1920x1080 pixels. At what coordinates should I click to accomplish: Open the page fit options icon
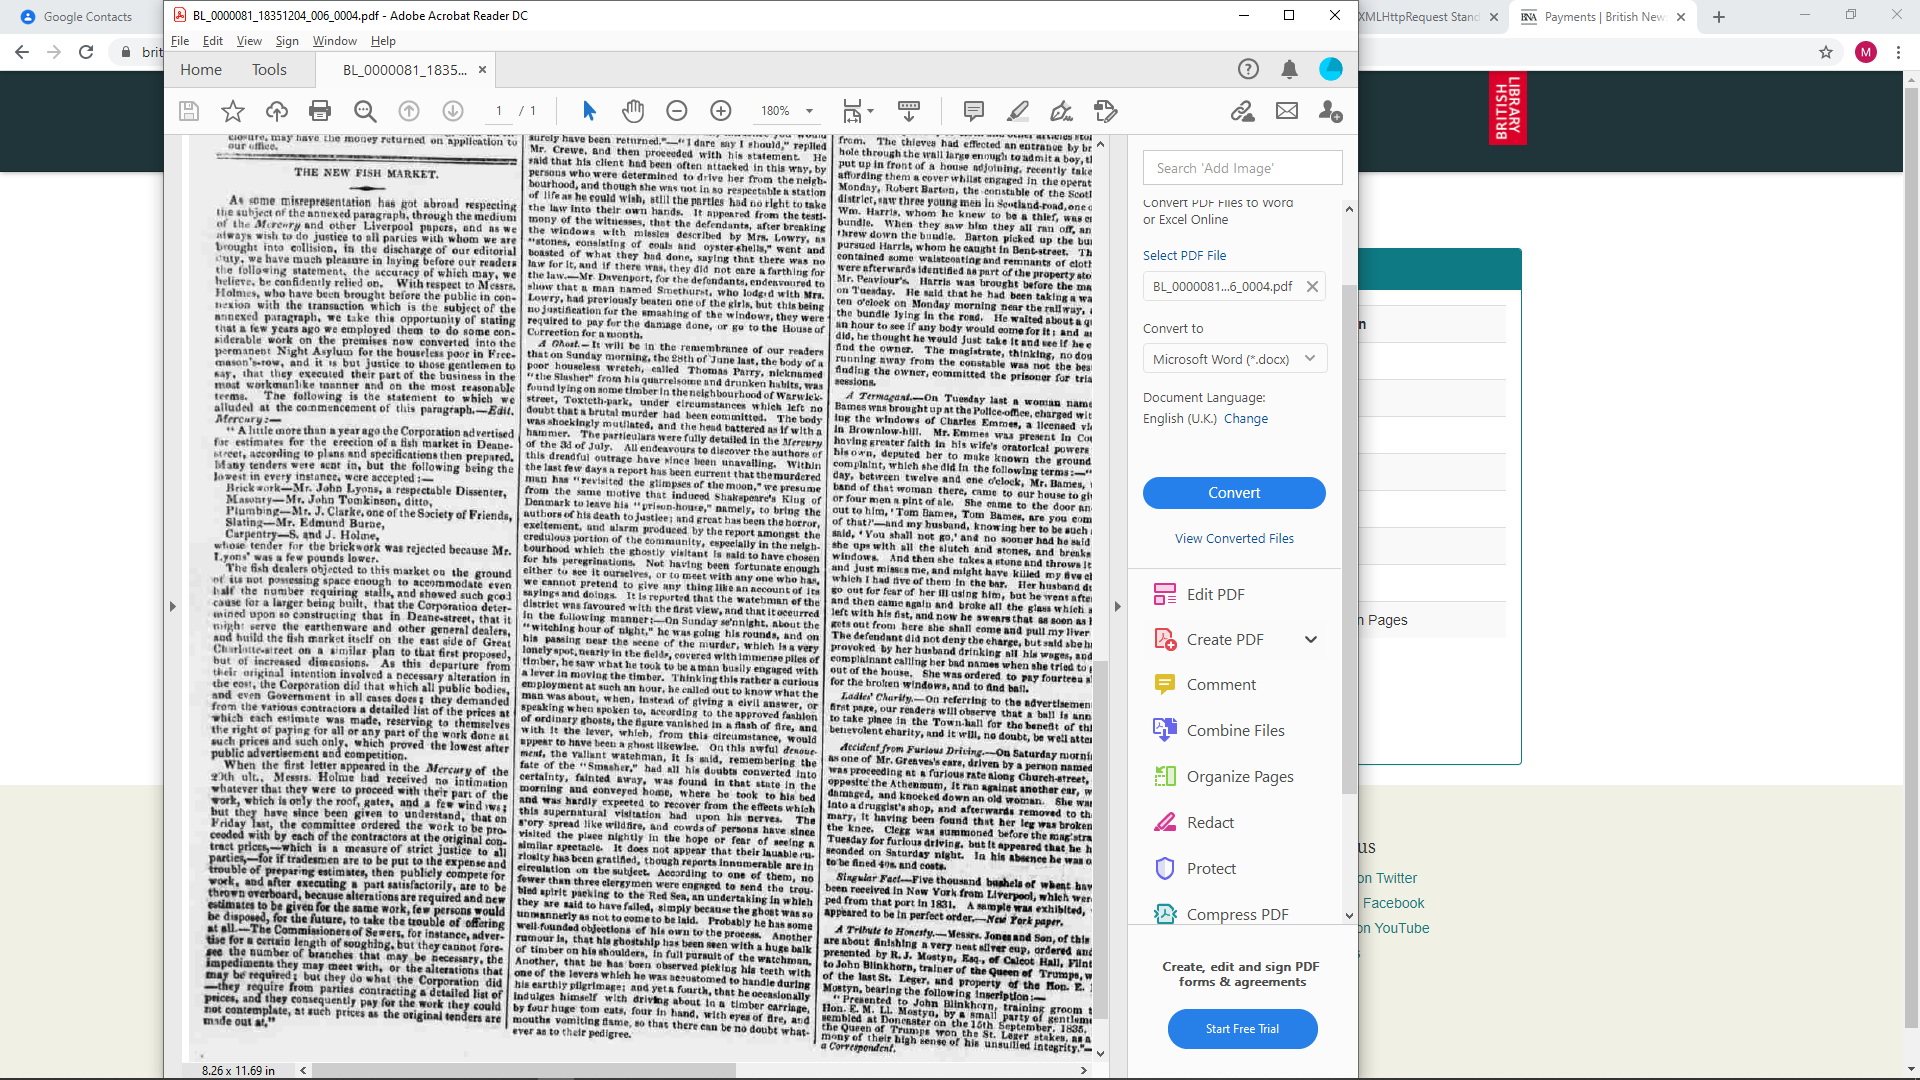857,111
